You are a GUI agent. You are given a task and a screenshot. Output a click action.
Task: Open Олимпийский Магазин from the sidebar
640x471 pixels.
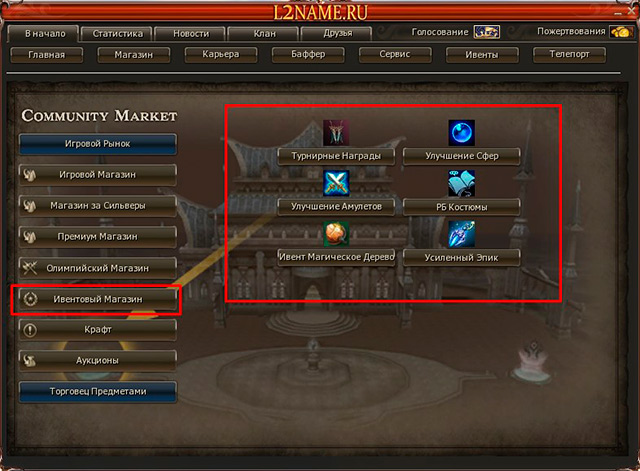(98, 268)
